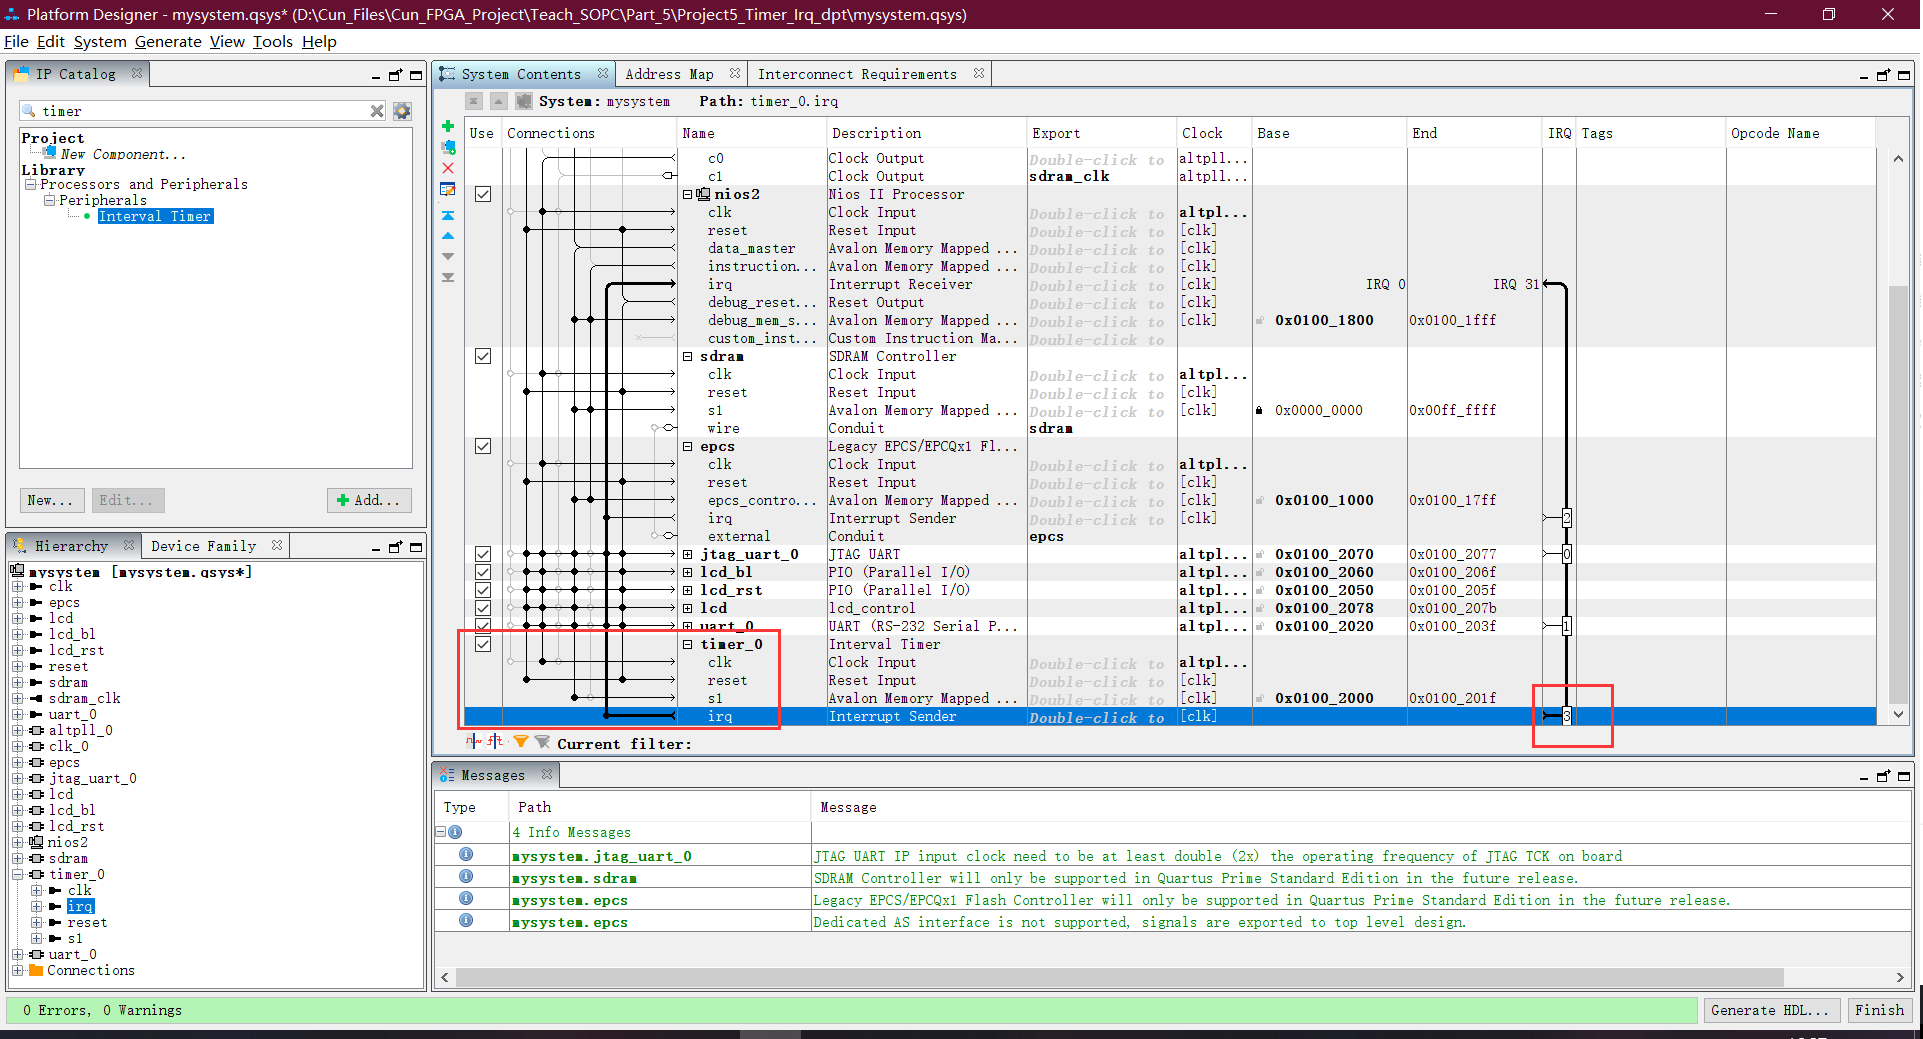This screenshot has height=1039, width=1923.
Task: Maximize the Messages panel
Action: tap(1904, 776)
